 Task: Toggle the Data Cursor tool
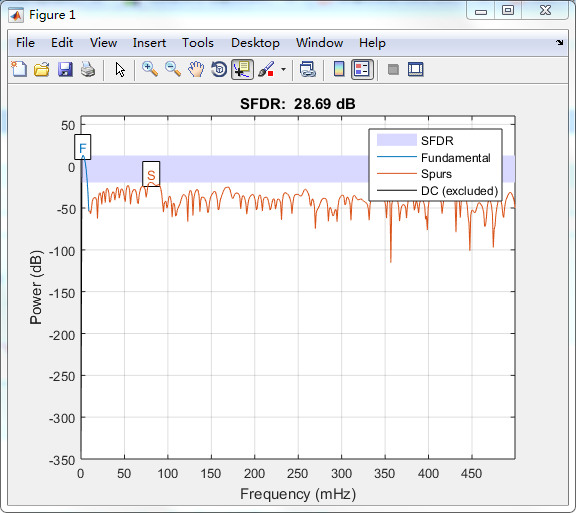(x=242, y=69)
